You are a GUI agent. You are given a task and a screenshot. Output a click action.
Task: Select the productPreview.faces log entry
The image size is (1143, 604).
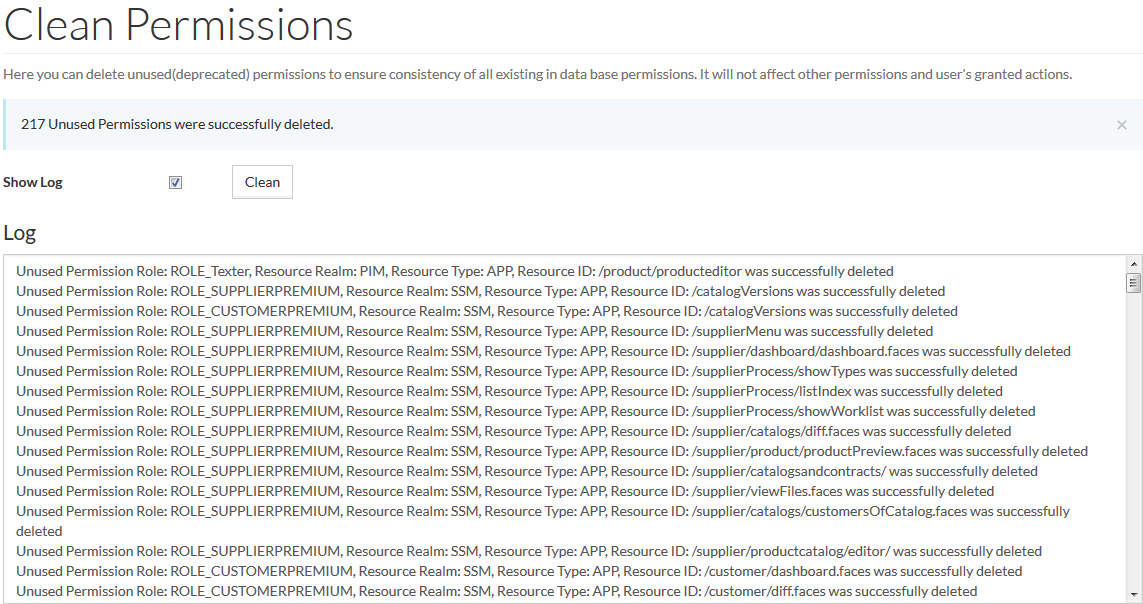(x=551, y=451)
